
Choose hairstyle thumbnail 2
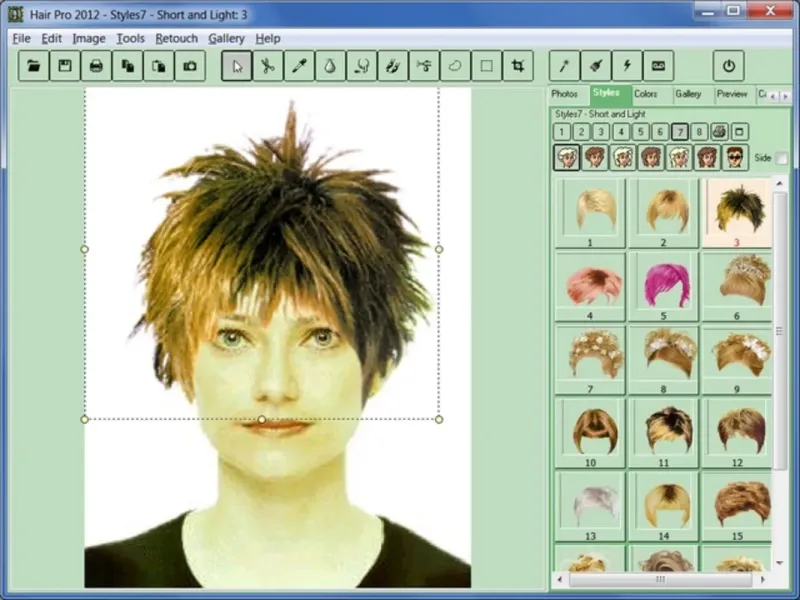[x=663, y=213]
